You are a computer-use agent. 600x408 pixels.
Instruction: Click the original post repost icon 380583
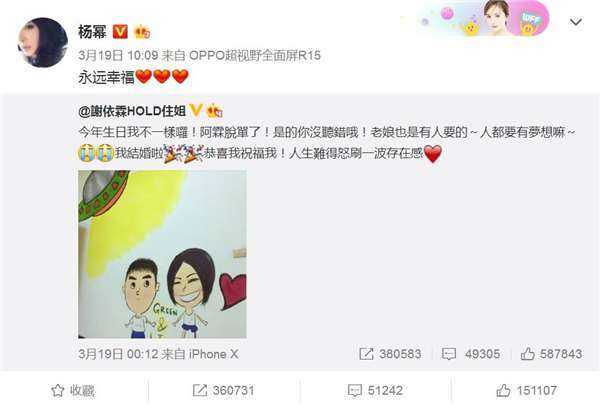[390, 354]
